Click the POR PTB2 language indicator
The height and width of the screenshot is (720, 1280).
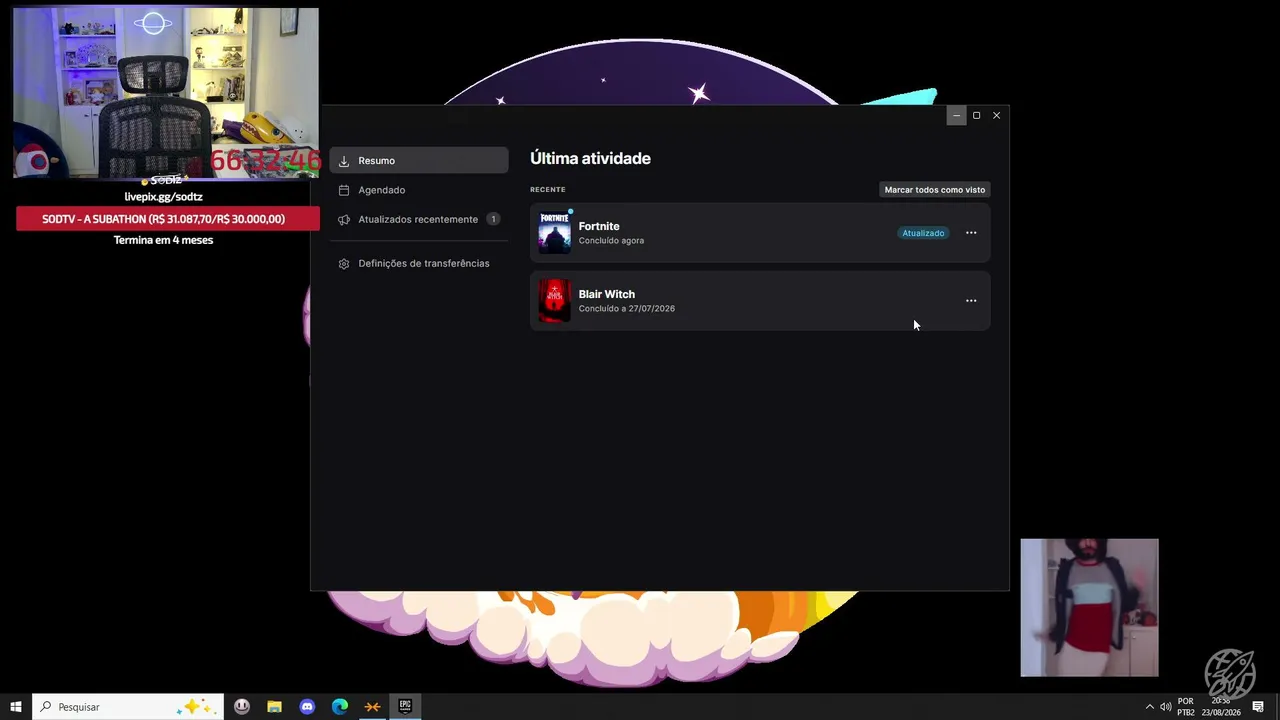[x=1186, y=707]
